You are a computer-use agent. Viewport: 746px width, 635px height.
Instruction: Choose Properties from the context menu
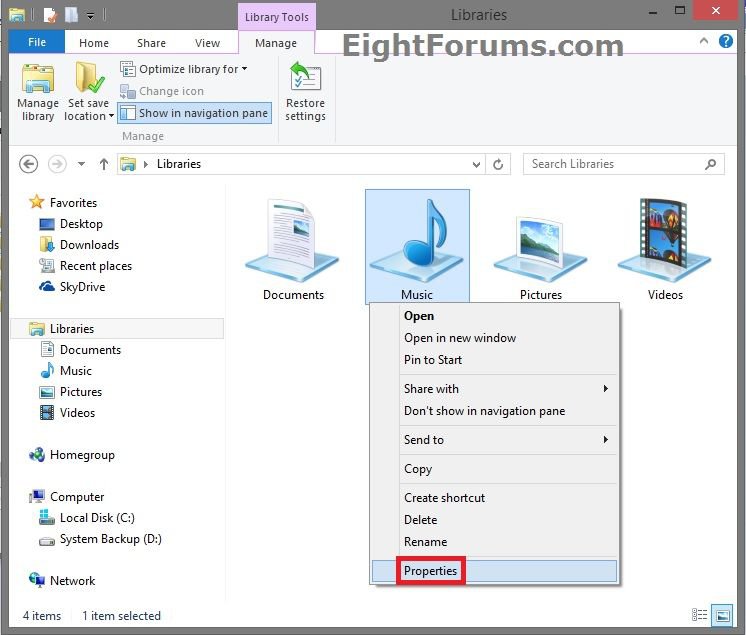pos(431,571)
